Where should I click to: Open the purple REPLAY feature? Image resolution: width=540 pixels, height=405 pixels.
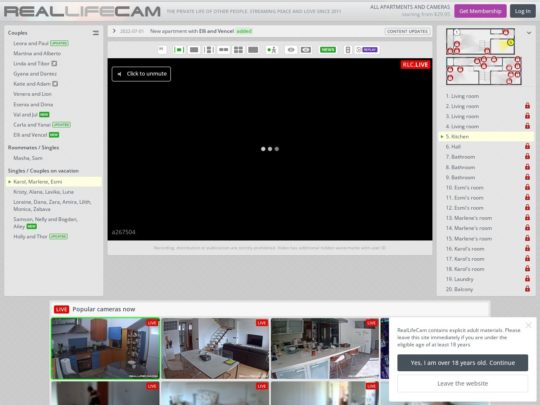pyautogui.click(x=370, y=50)
